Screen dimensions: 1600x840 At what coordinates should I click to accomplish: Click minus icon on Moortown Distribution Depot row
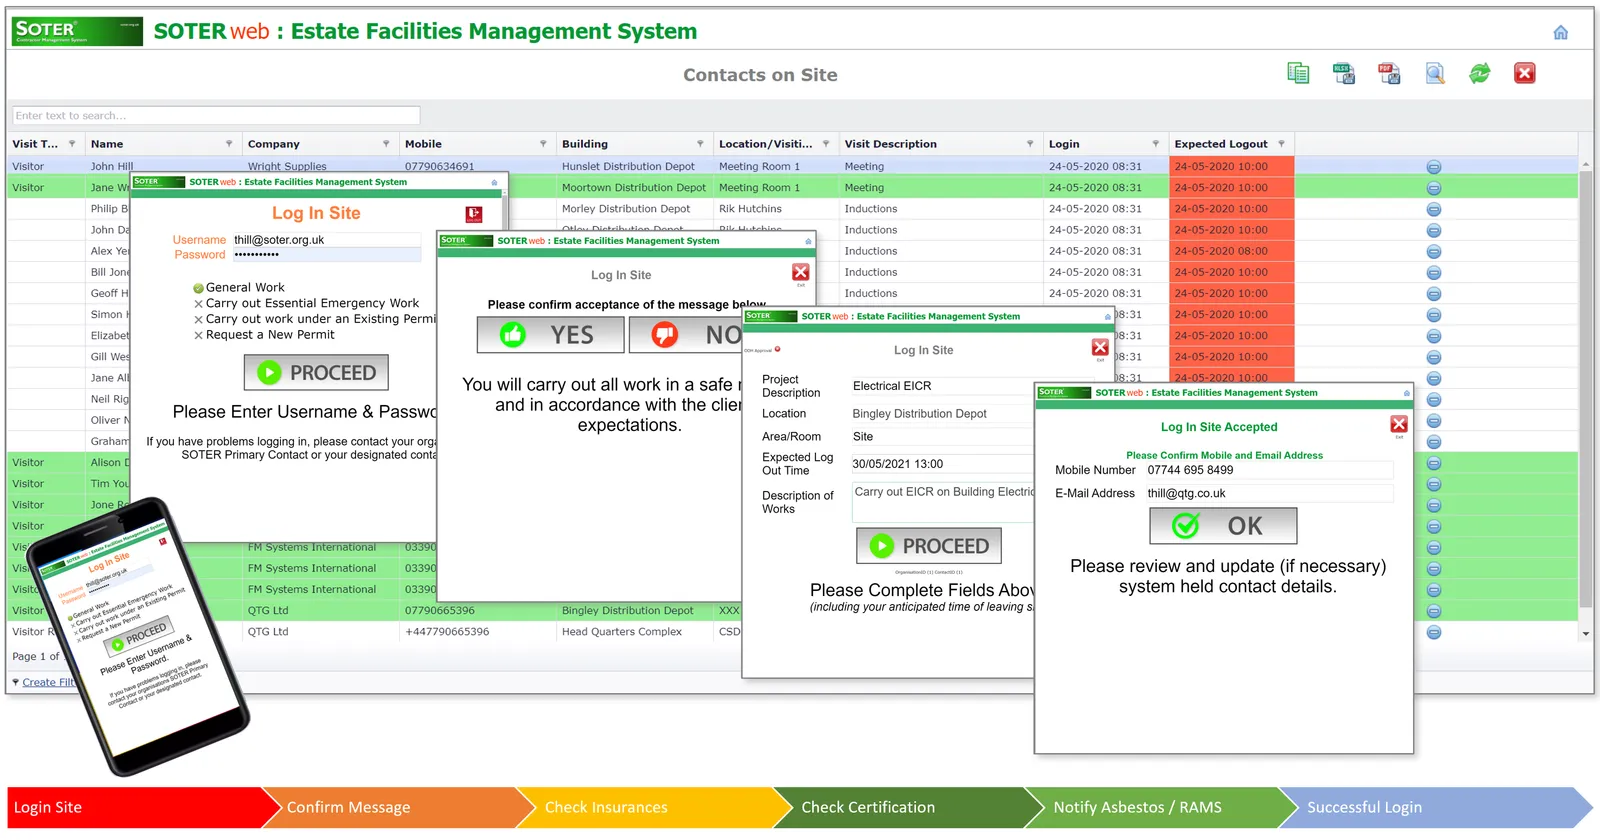[1434, 188]
